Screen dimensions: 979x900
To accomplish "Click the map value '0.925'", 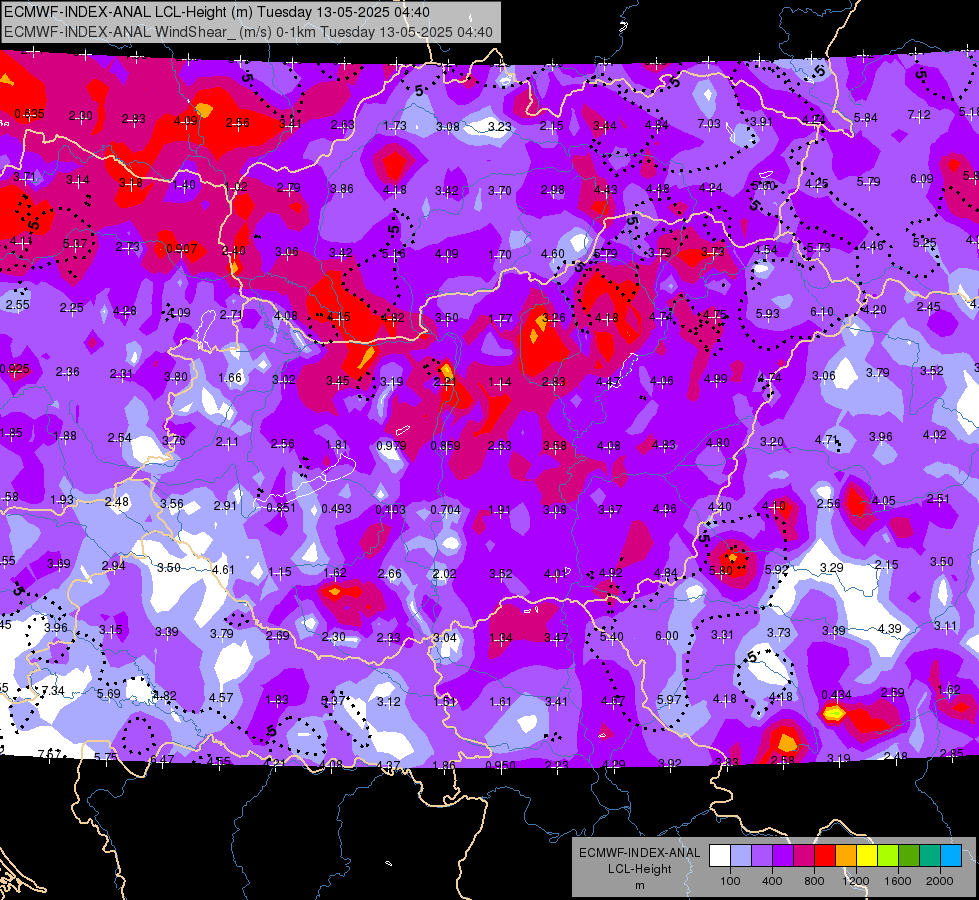I will click(x=14, y=368).
